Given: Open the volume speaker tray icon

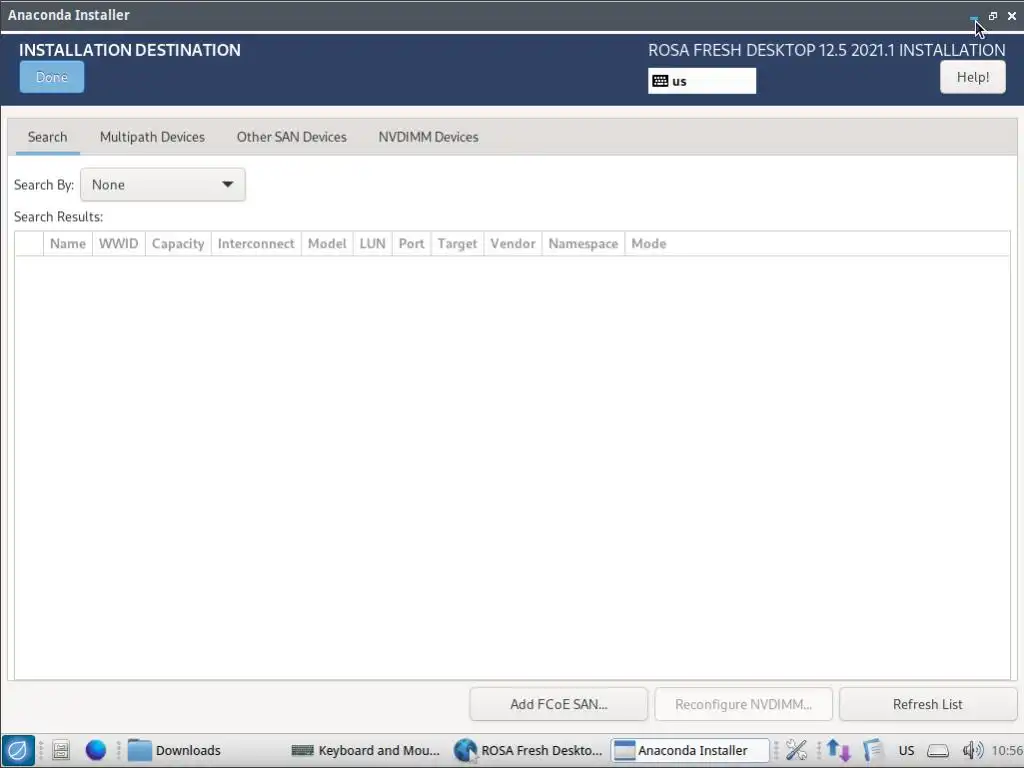Looking at the screenshot, I should (x=972, y=750).
